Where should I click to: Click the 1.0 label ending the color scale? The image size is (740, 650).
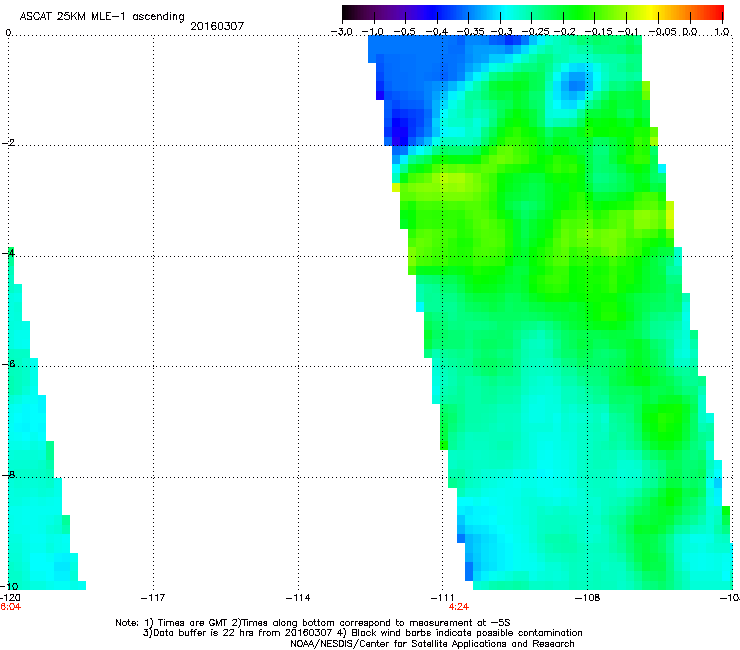point(722,32)
